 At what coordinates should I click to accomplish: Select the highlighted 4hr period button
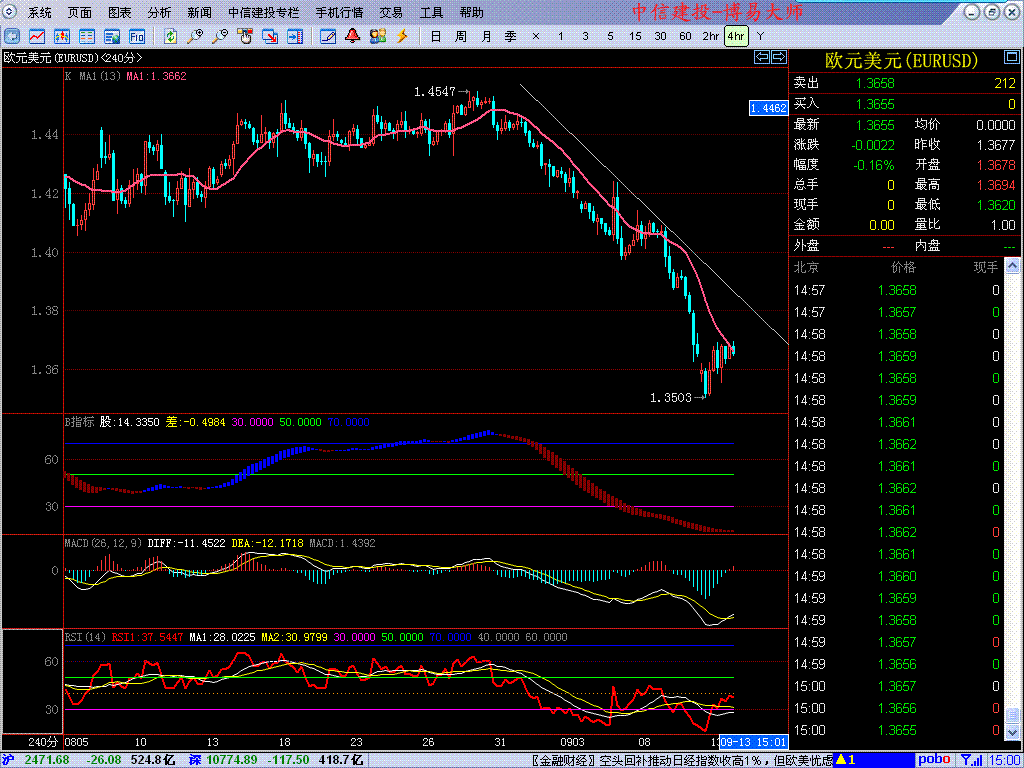point(736,36)
